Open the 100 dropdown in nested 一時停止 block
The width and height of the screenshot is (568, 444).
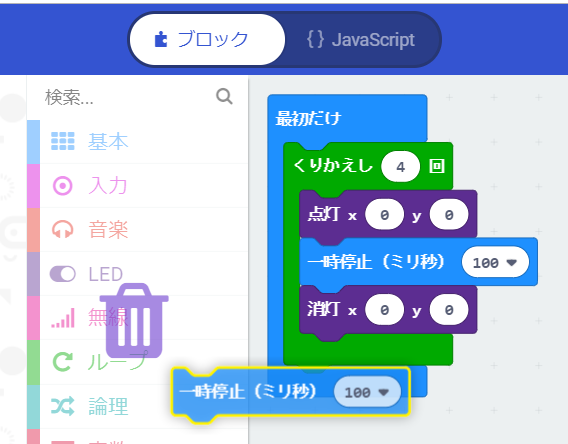coord(495,262)
